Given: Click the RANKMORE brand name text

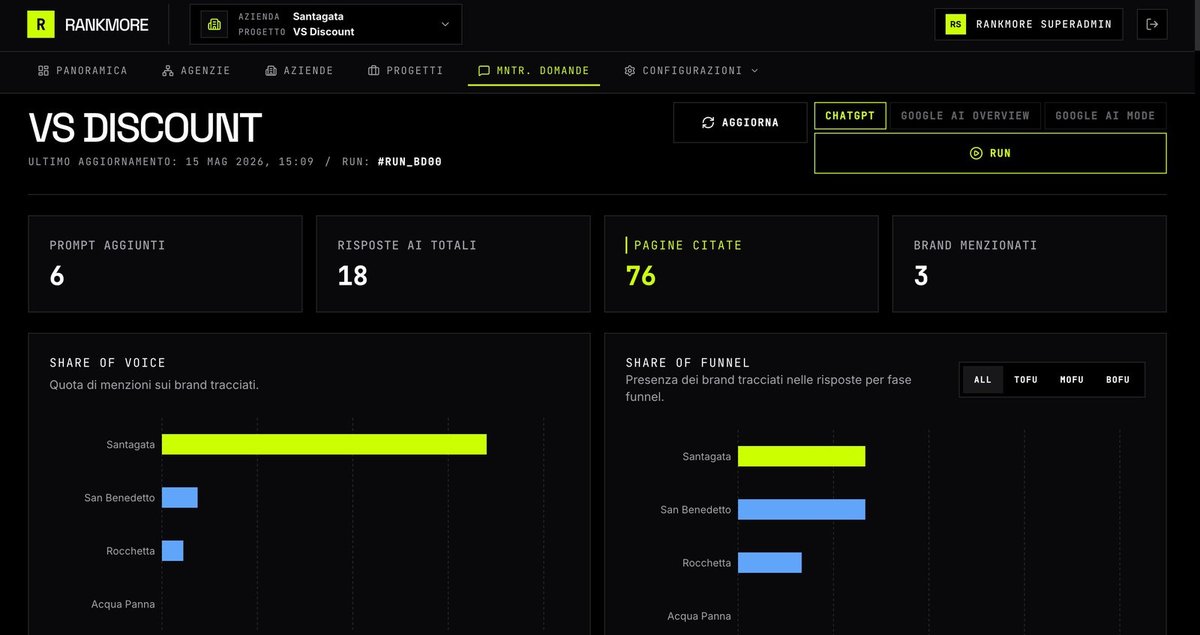Looking at the screenshot, I should tap(107, 25).
